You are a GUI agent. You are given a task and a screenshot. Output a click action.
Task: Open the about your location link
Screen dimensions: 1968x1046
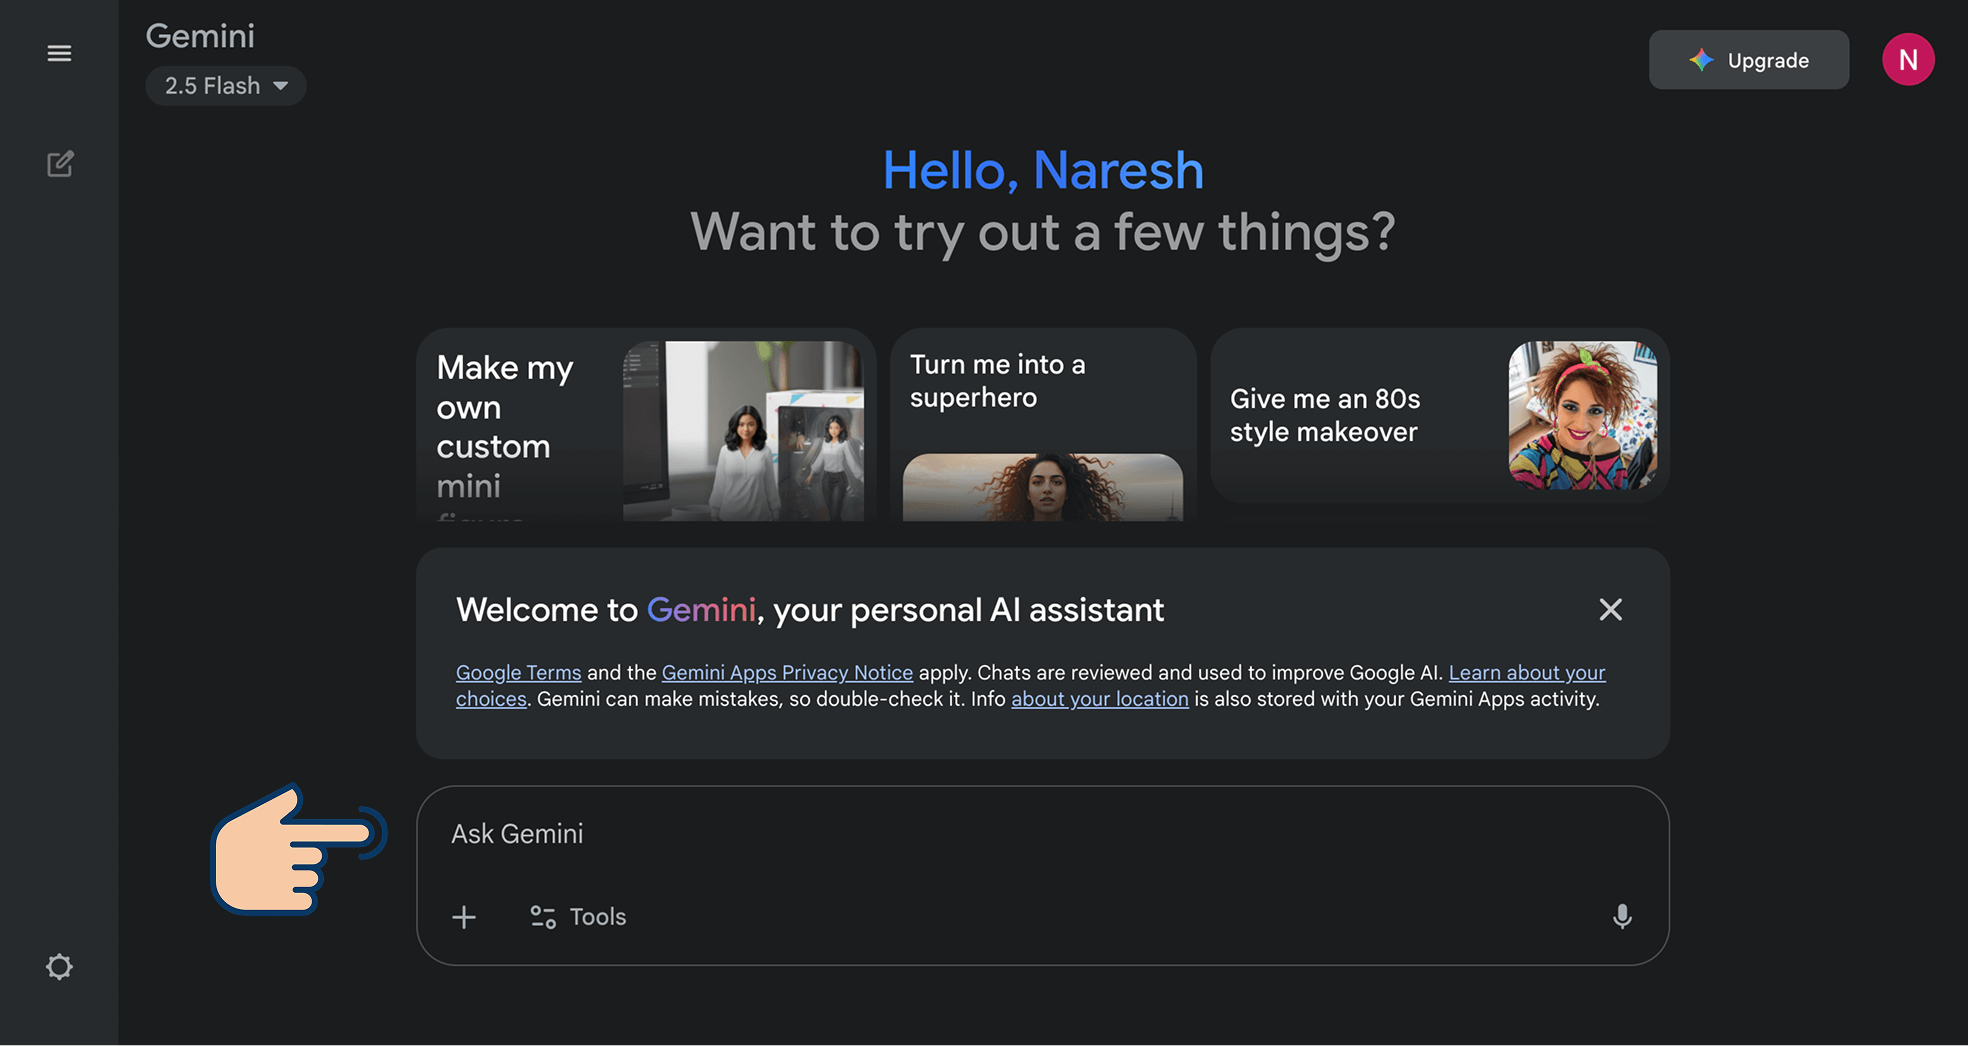pyautogui.click(x=1099, y=699)
